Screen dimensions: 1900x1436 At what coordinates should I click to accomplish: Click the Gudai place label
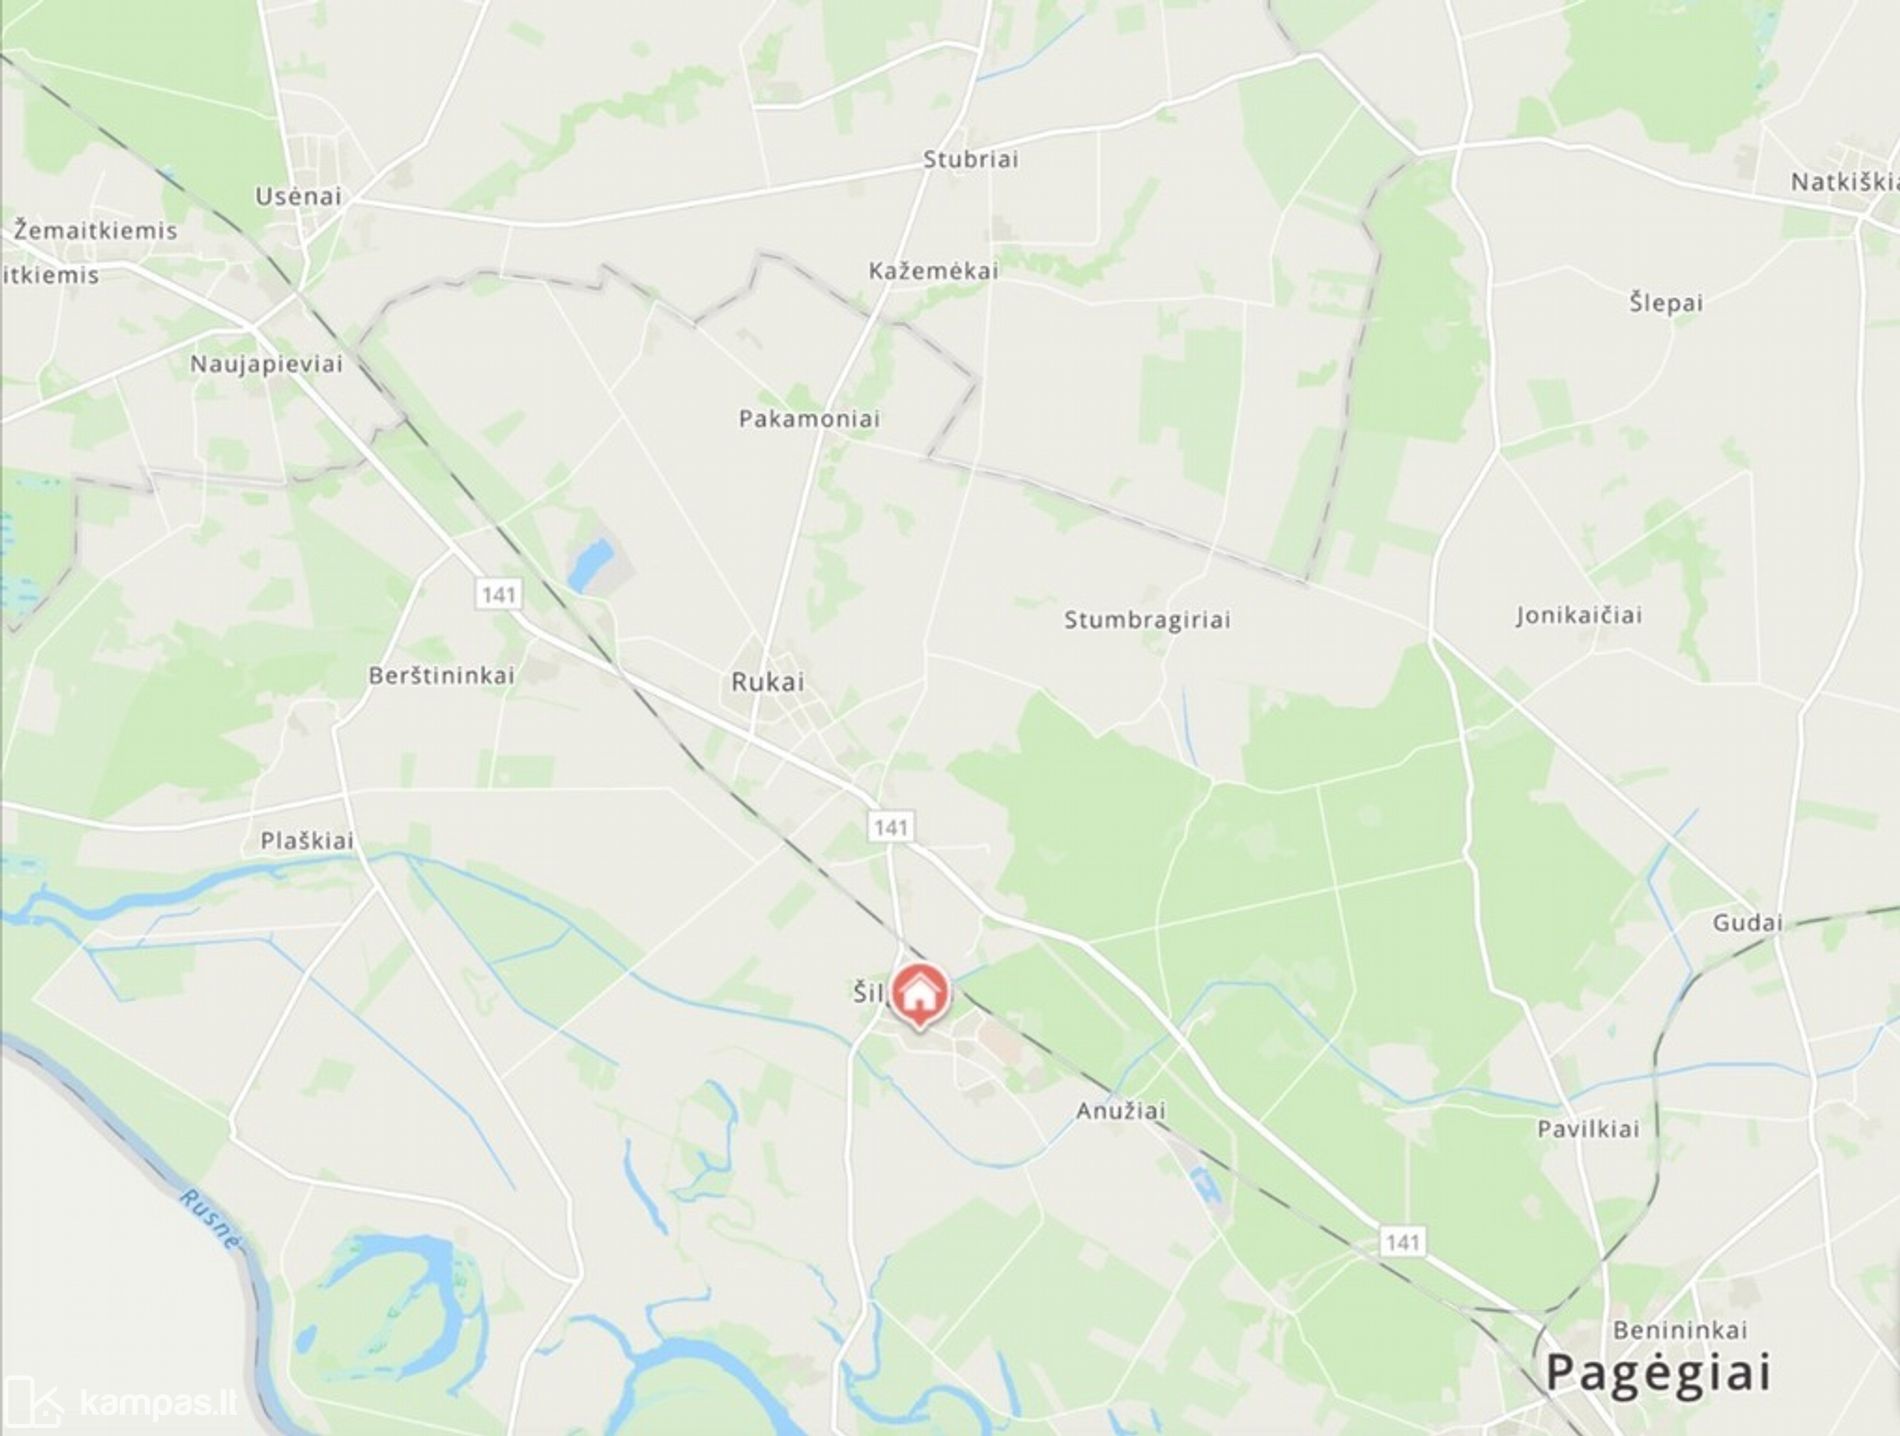[1747, 923]
